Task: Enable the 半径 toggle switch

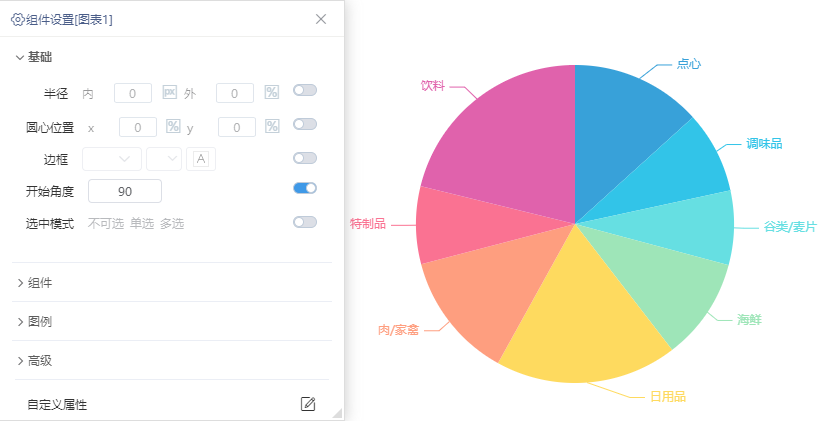Action: click(305, 90)
